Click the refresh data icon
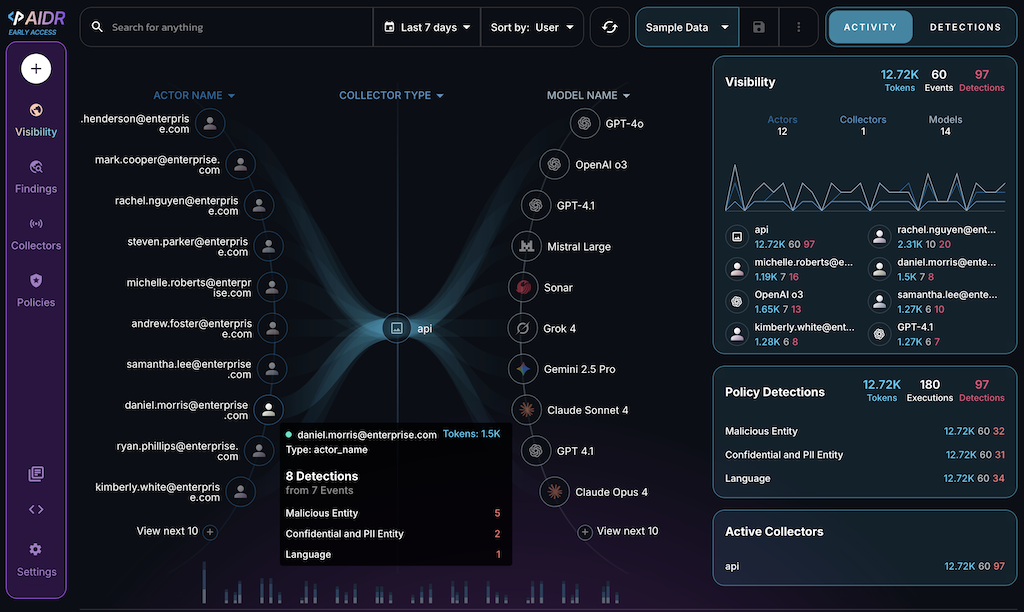 (x=609, y=27)
